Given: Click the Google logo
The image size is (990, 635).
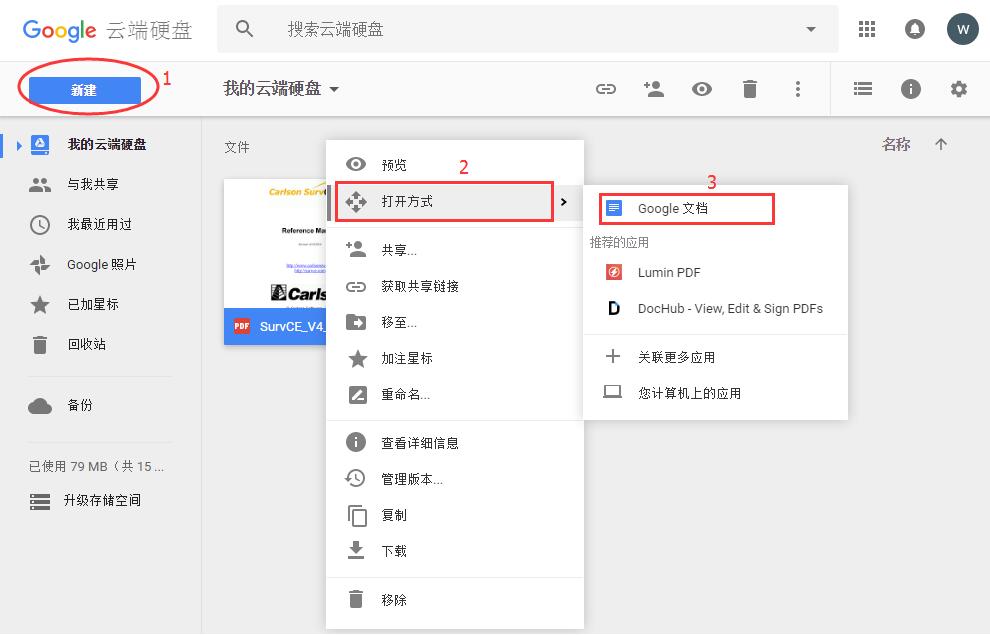Looking at the screenshot, I should click(x=59, y=30).
